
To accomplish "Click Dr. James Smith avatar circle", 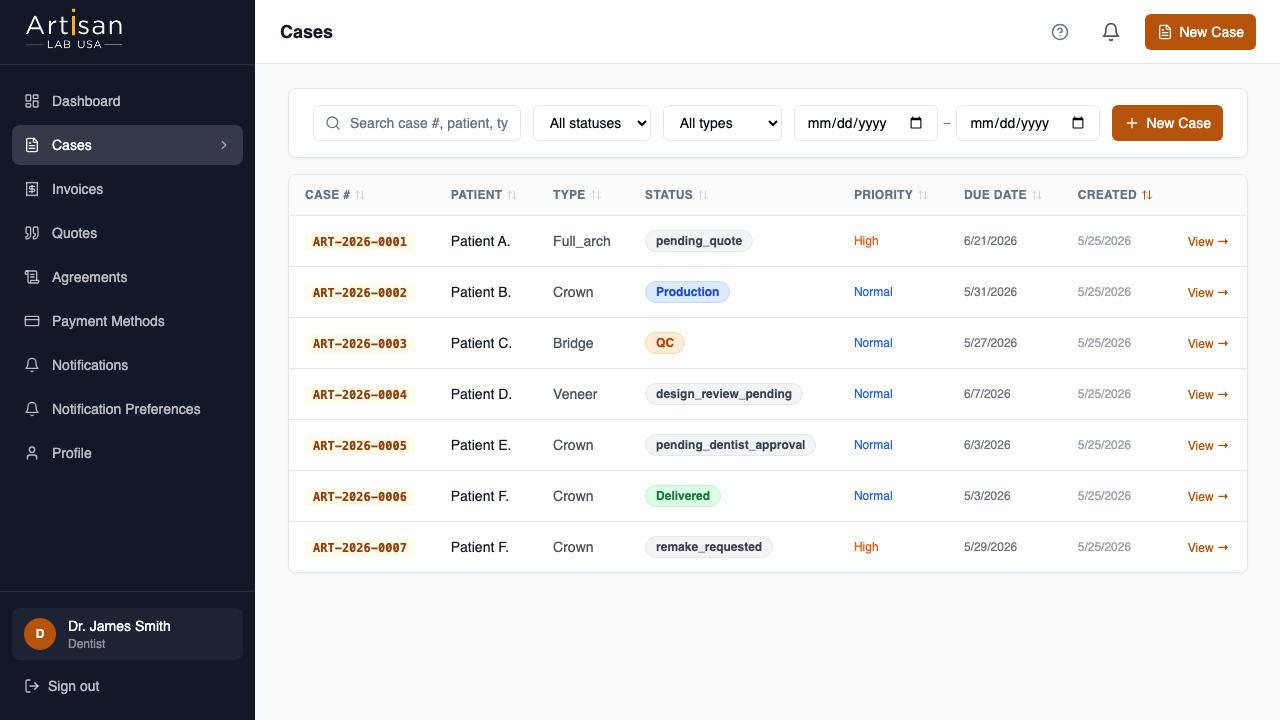I will click(x=40, y=634).
